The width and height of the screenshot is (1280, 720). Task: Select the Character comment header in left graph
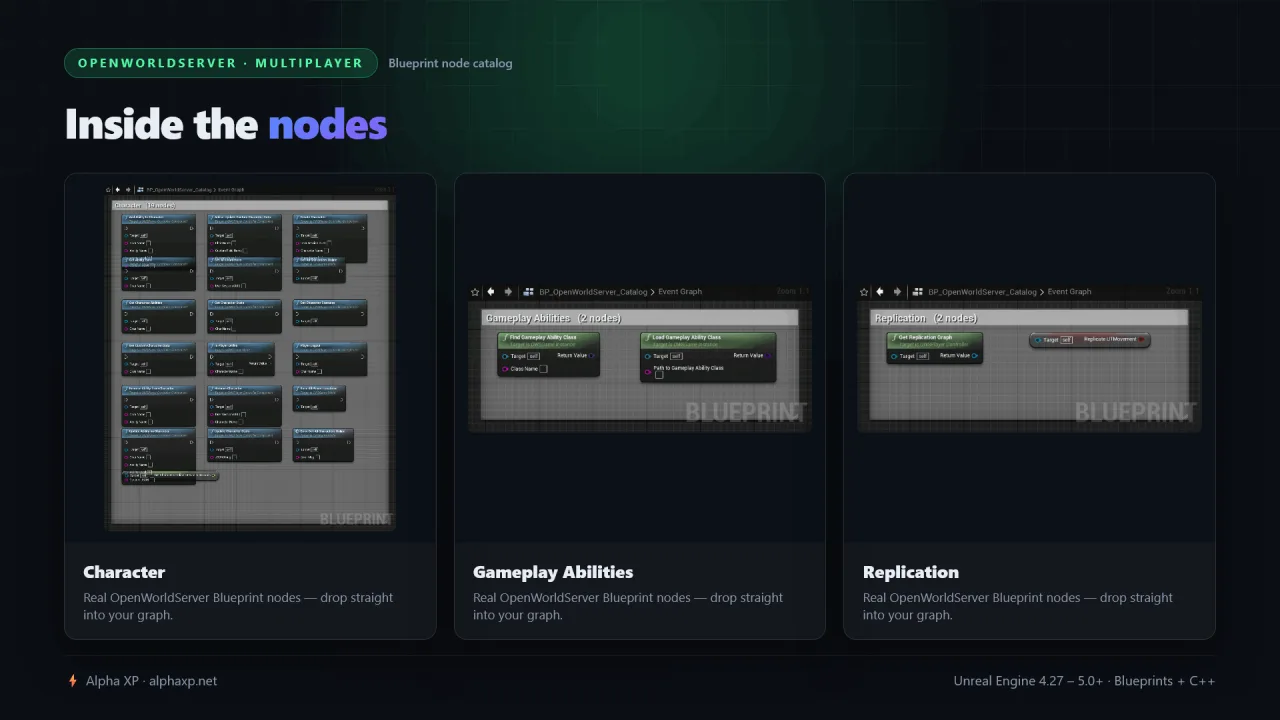pyautogui.click(x=250, y=205)
